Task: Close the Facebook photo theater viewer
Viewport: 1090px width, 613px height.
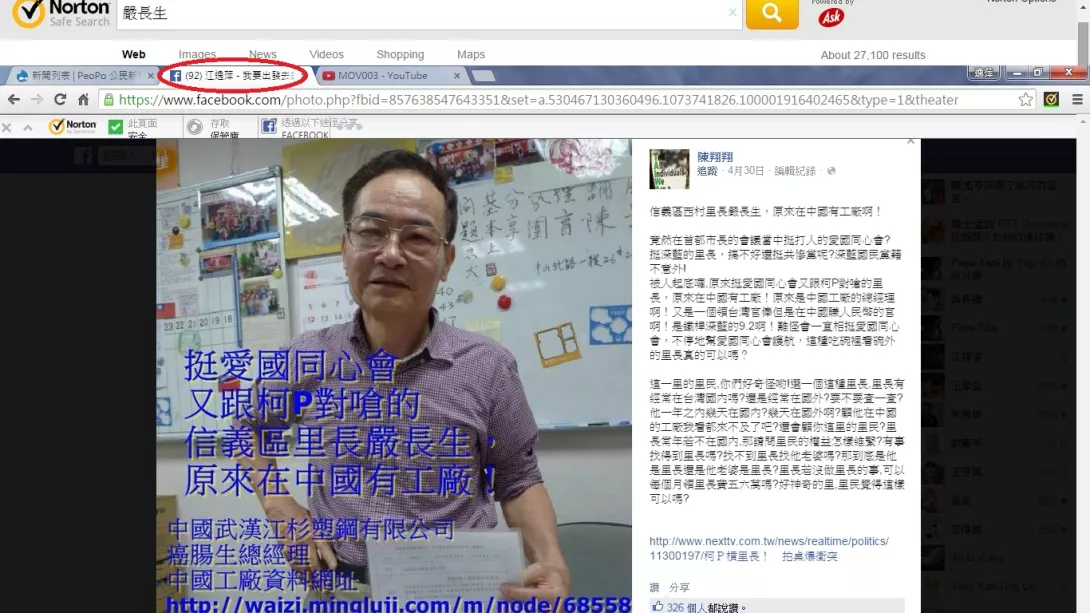Action: 910,142
